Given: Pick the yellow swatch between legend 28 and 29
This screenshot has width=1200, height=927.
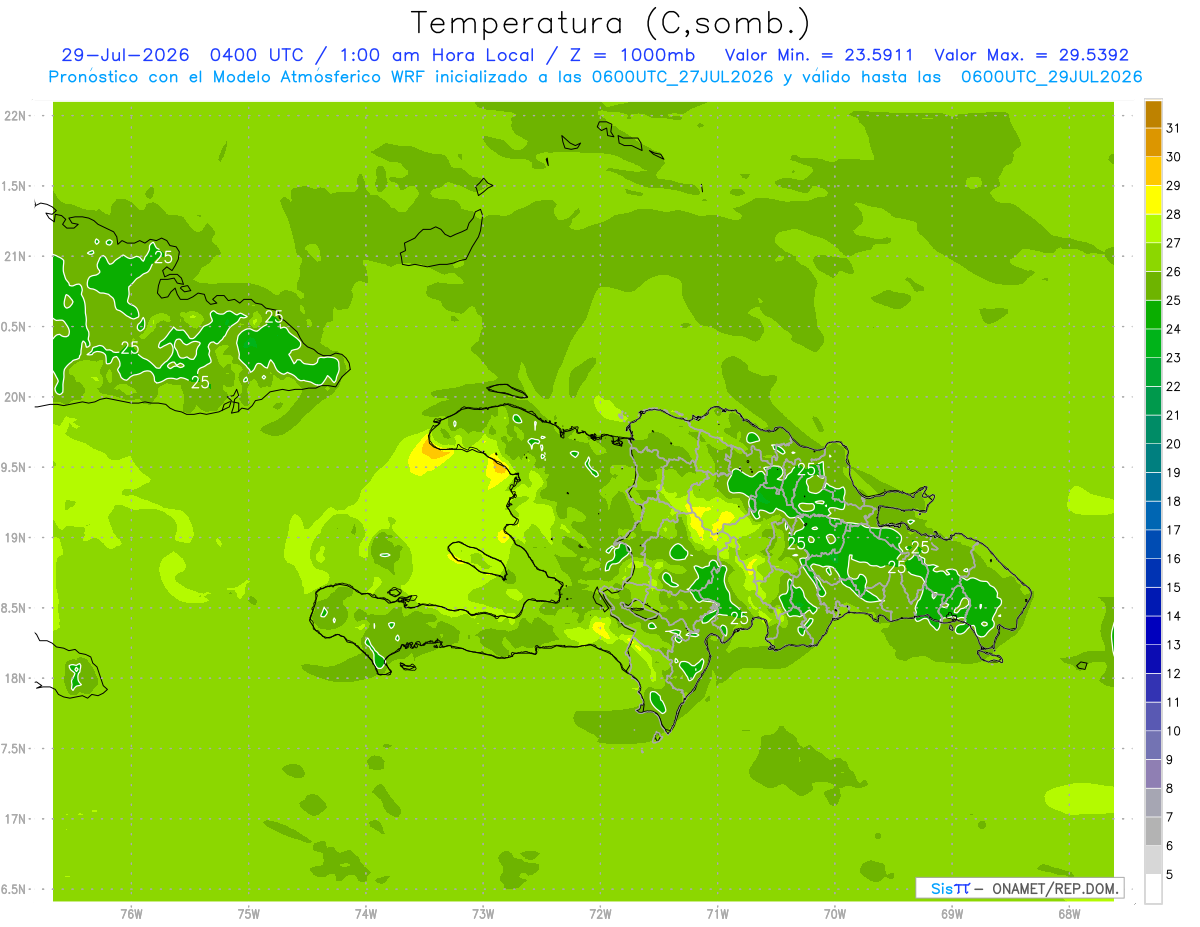Looking at the screenshot, I should tap(1153, 200).
